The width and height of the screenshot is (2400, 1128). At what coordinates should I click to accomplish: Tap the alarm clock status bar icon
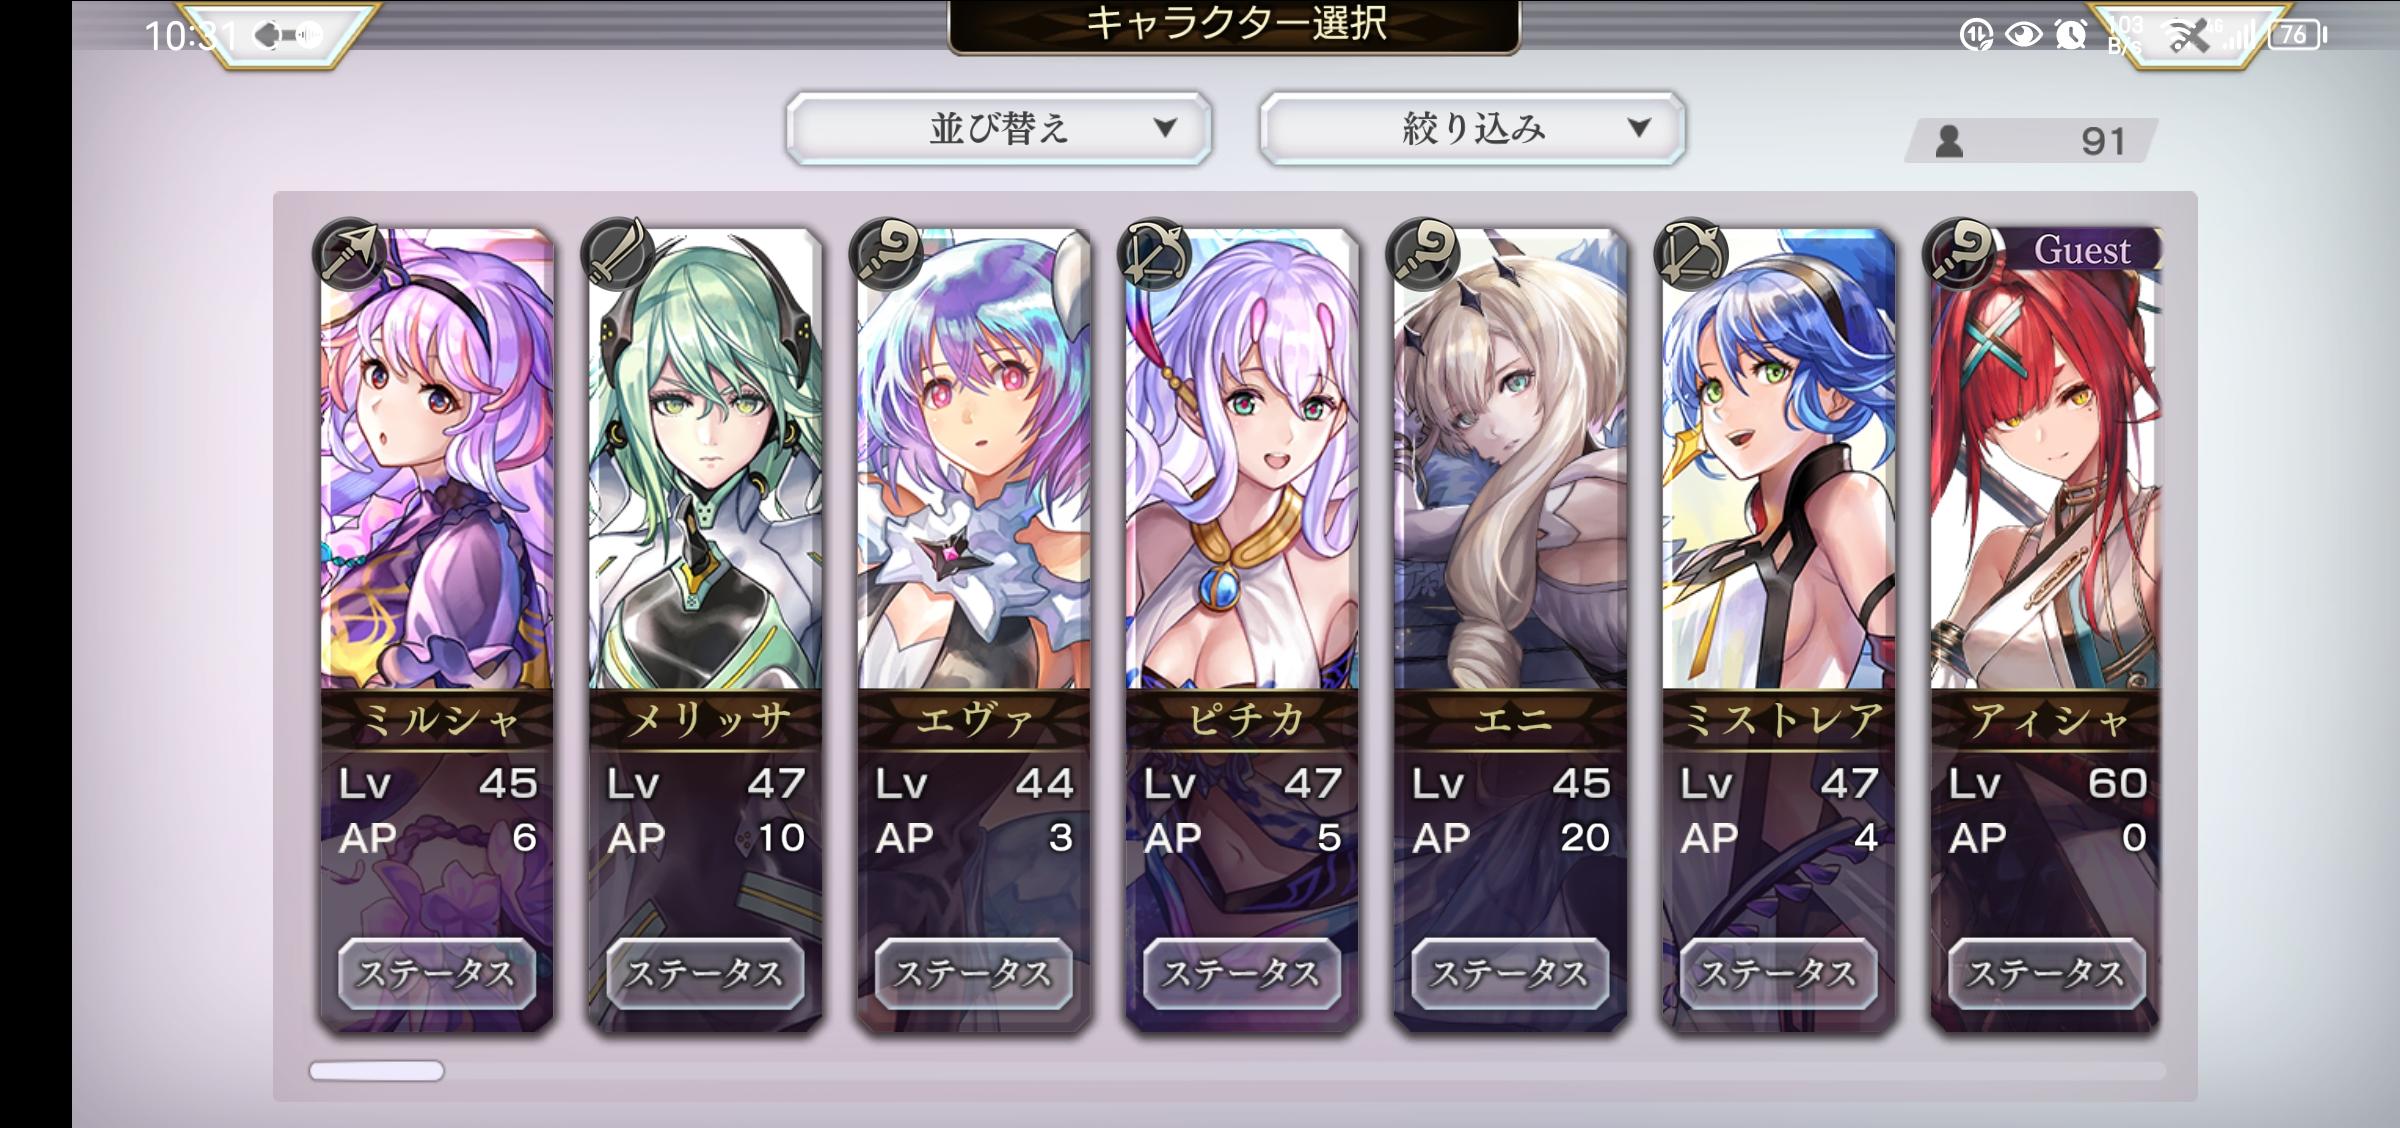click(x=2071, y=35)
